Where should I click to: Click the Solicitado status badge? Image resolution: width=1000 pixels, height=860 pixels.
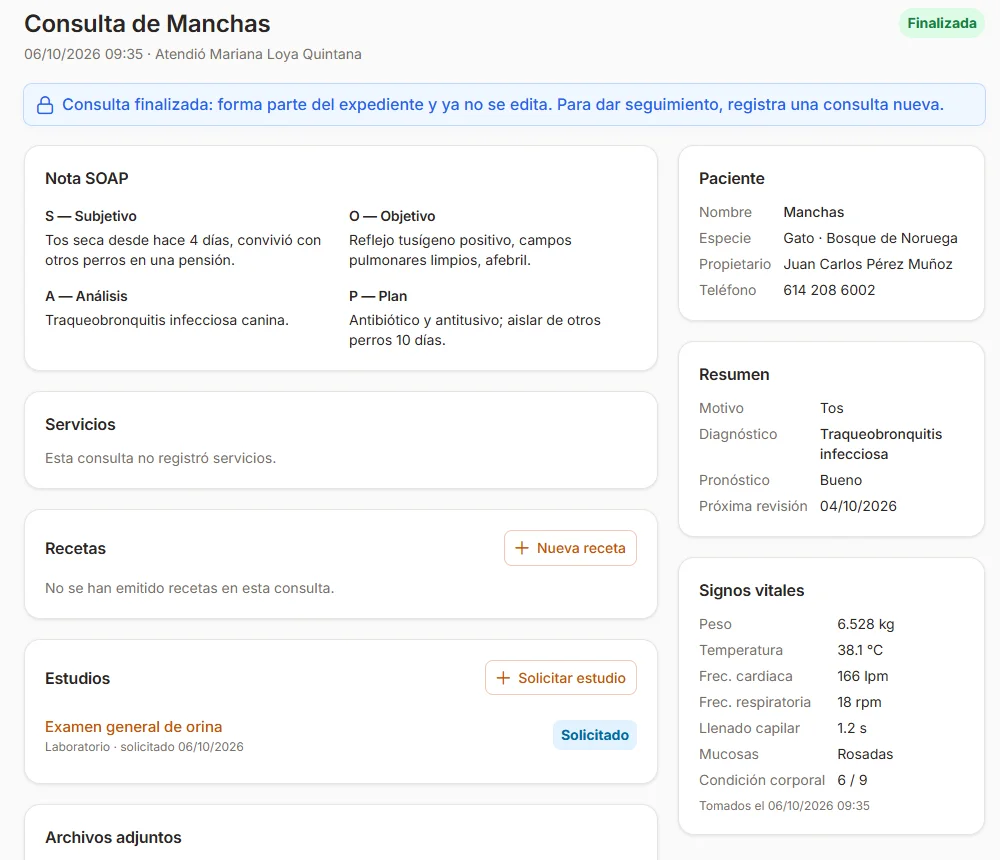594,735
